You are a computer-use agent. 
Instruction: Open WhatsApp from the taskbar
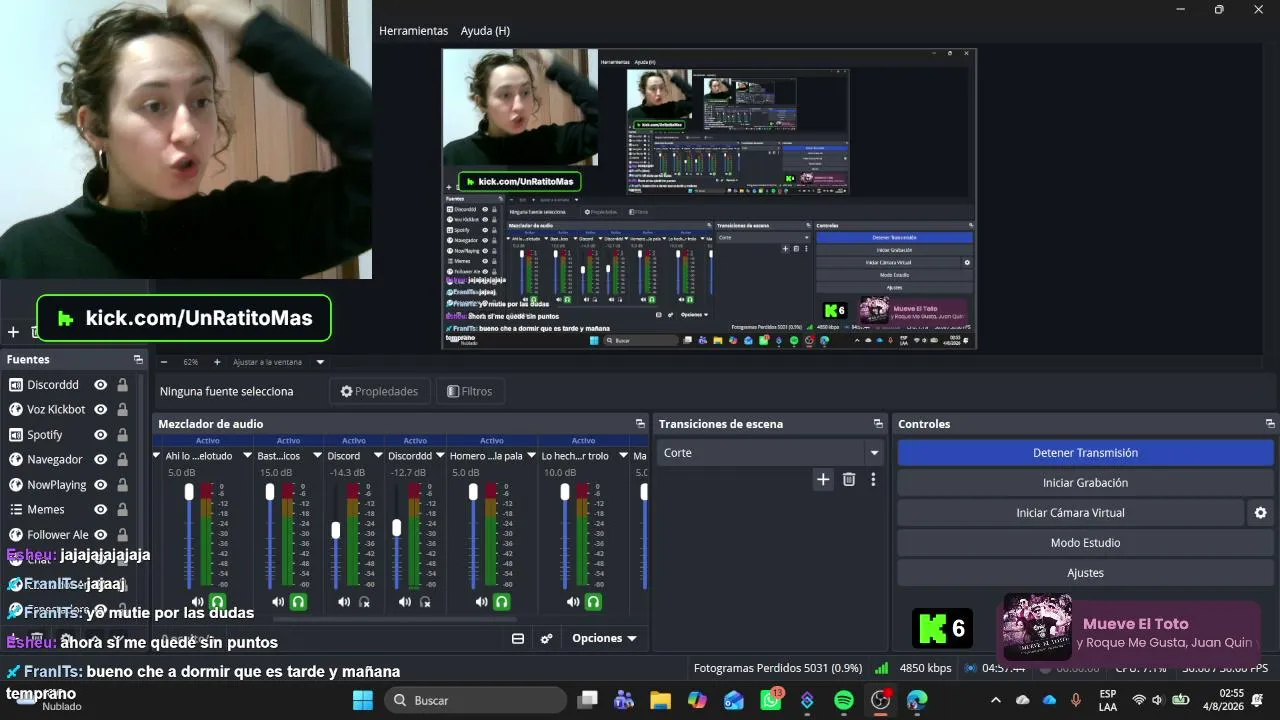(x=771, y=700)
